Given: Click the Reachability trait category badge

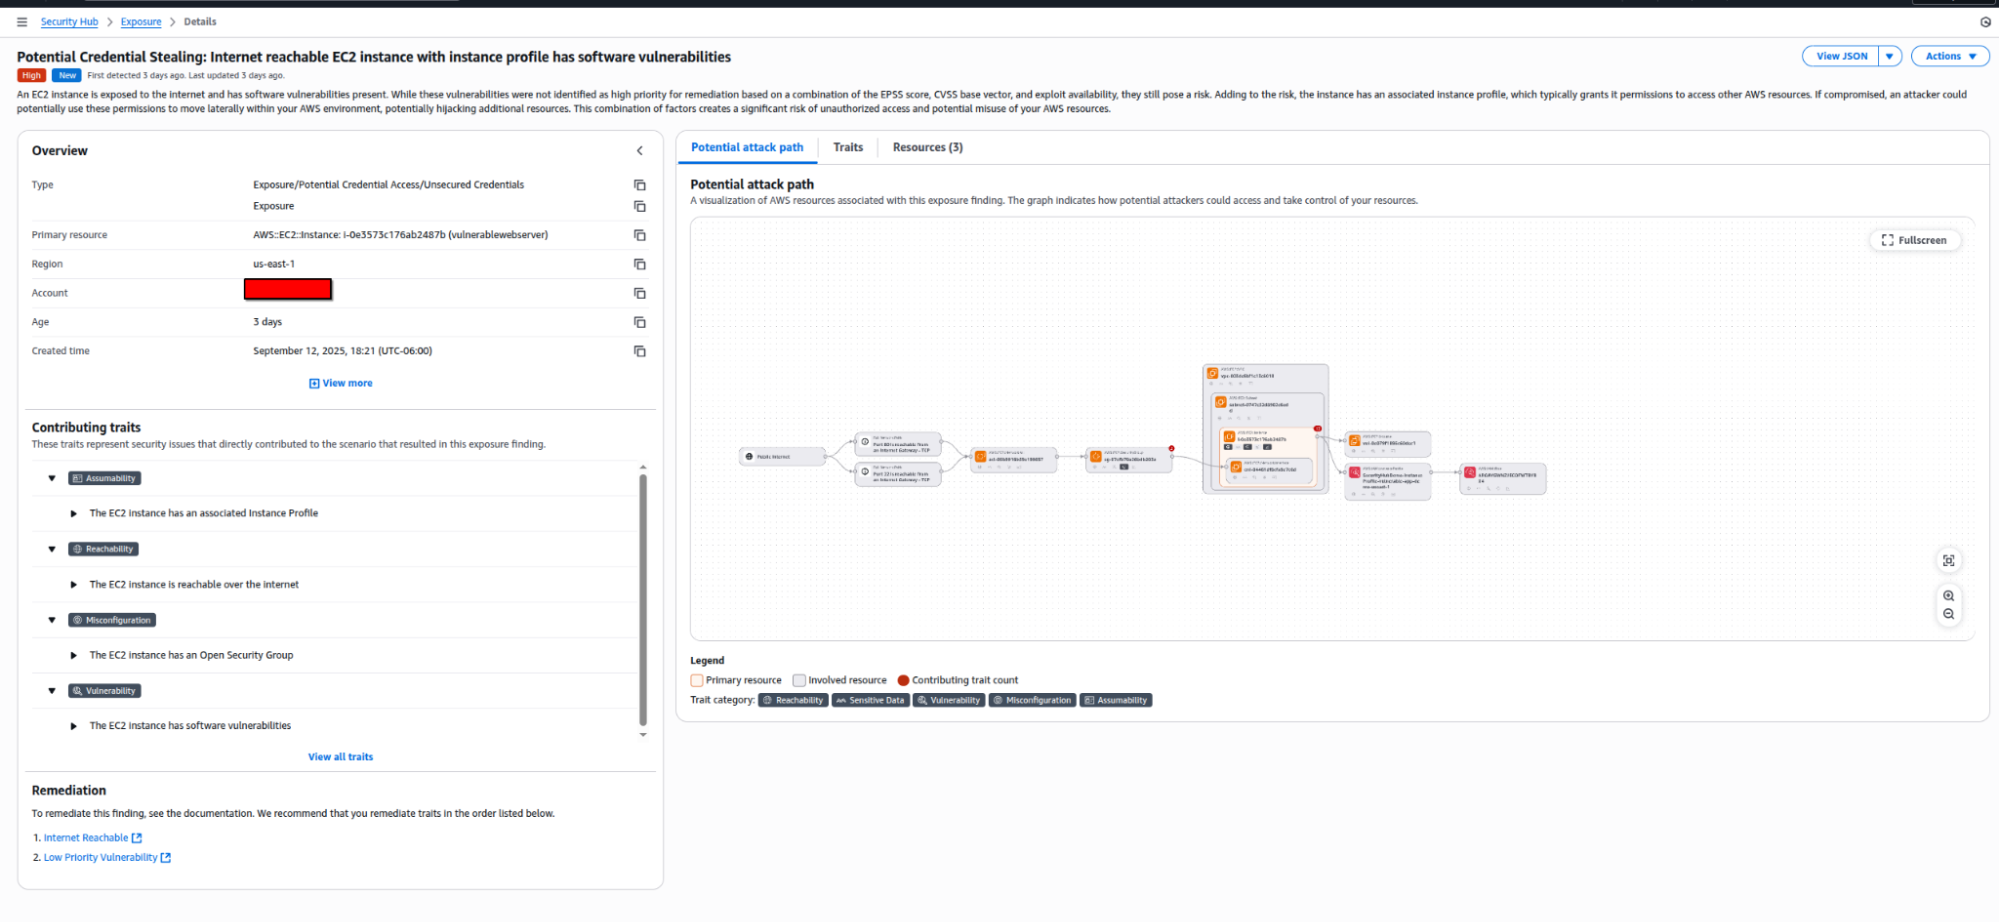Looking at the screenshot, I should pos(793,700).
